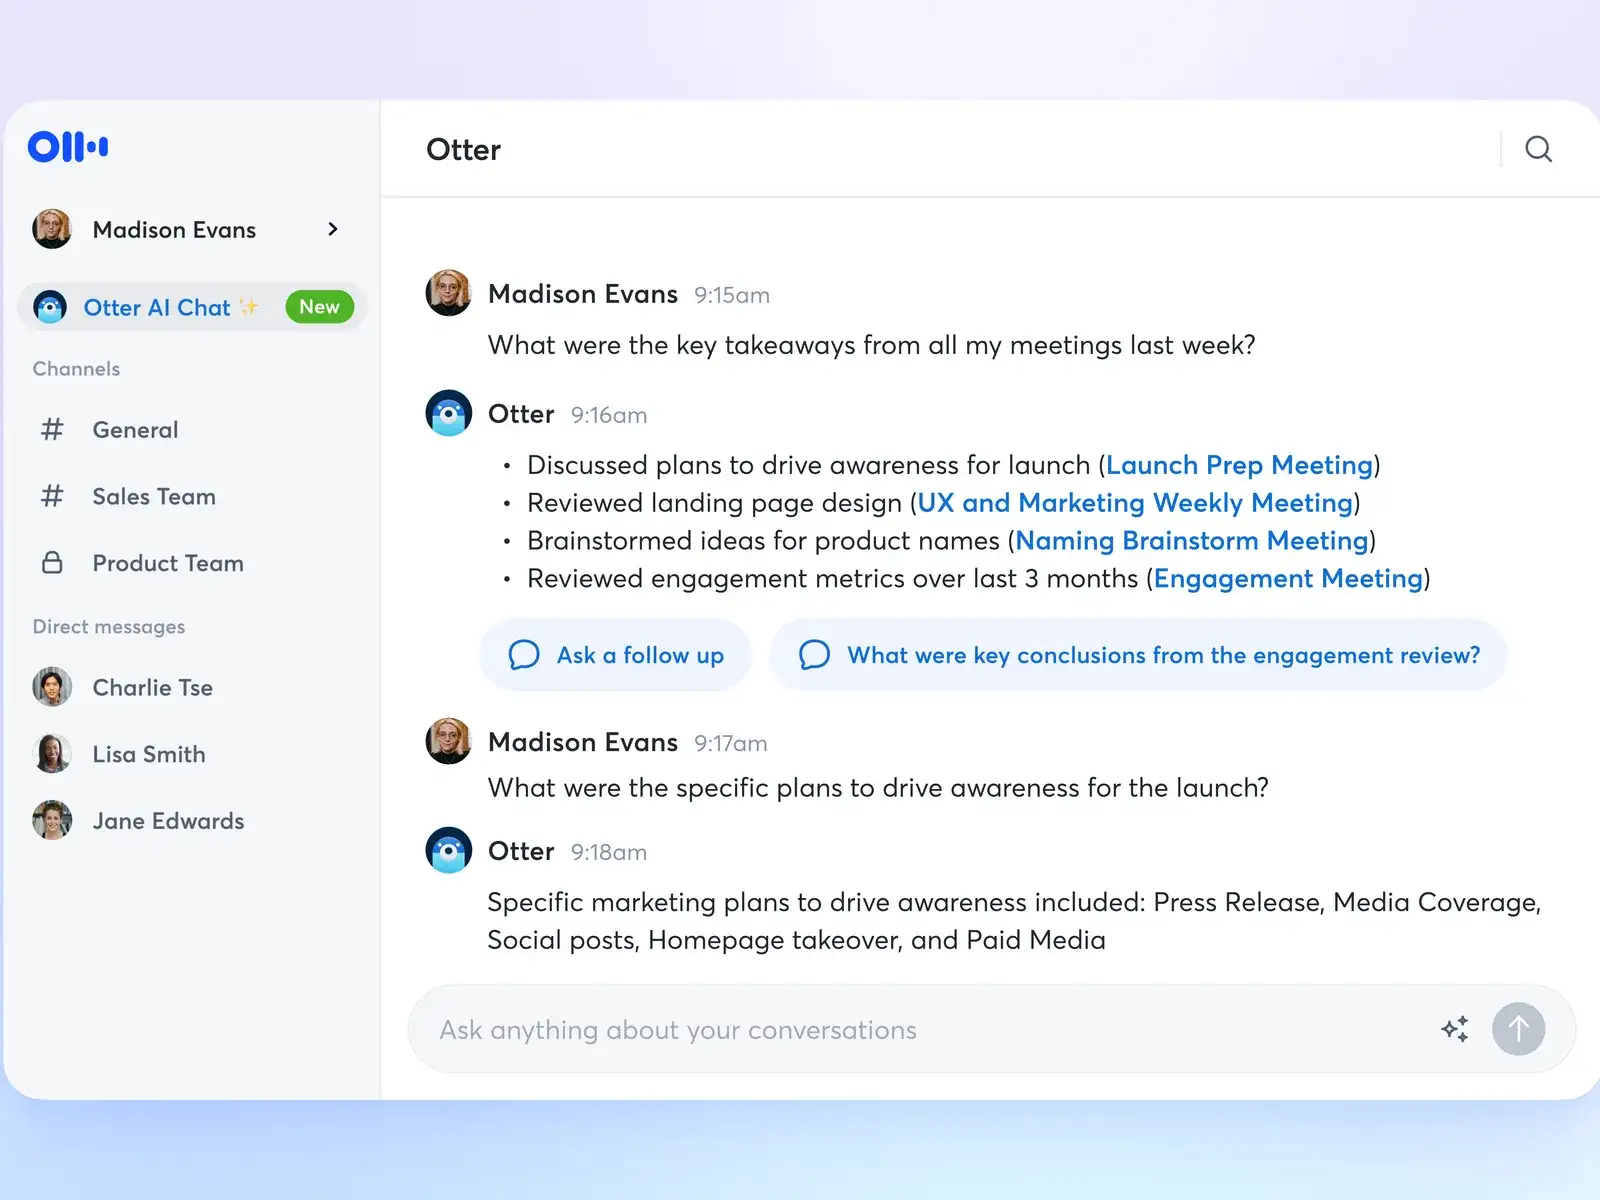
Task: Click the Otter sender name at 9:18am
Action: pos(521,851)
